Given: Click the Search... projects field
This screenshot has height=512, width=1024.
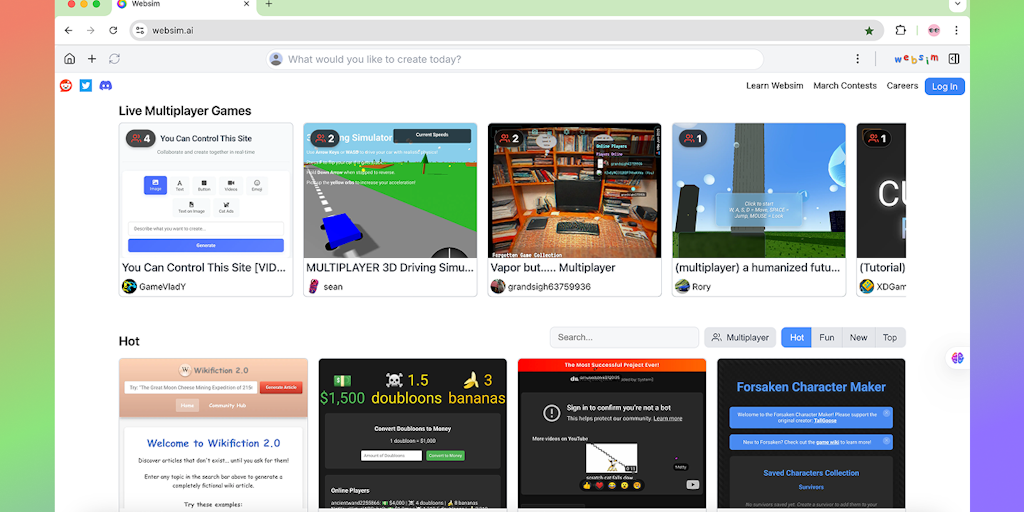Looking at the screenshot, I should pyautogui.click(x=624, y=338).
